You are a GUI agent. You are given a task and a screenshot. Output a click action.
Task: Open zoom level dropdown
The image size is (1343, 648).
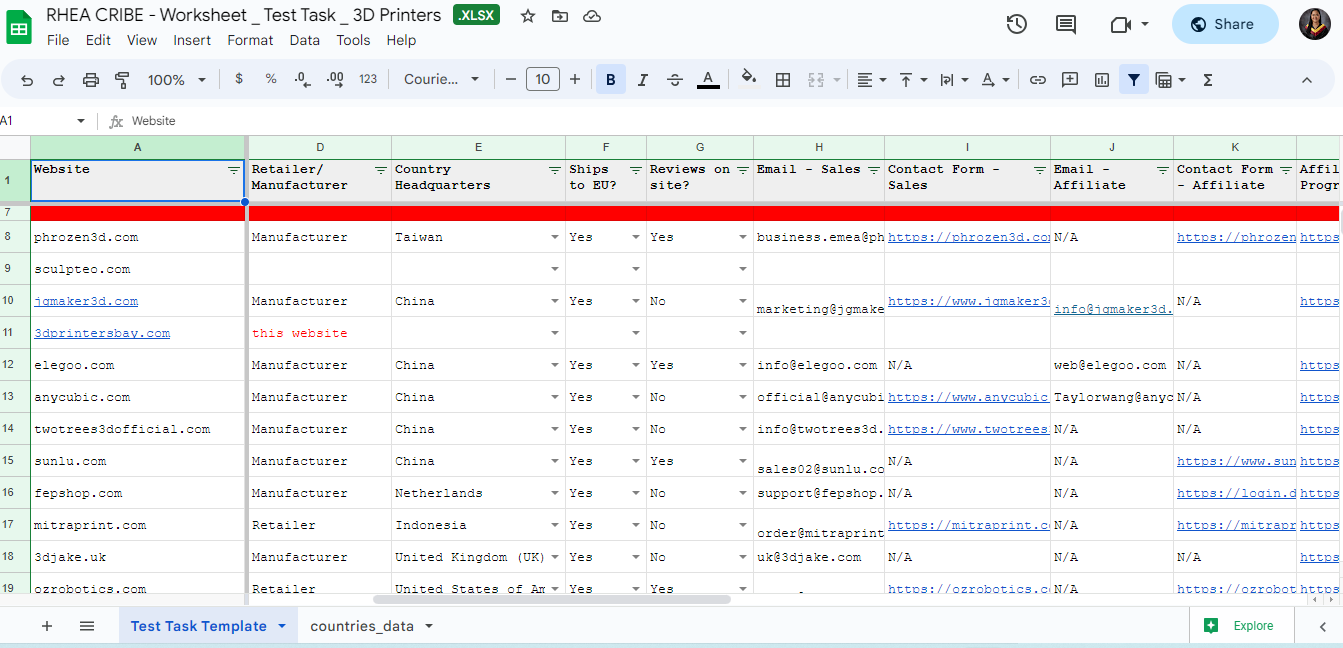(x=177, y=80)
